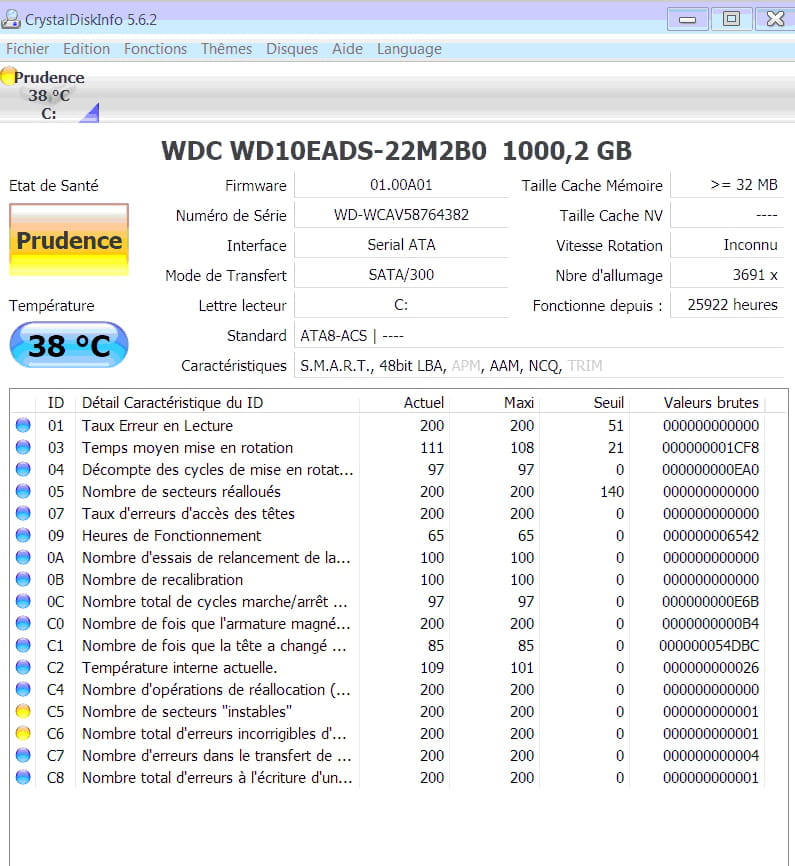This screenshot has width=795, height=866.
Task: Click the blue status icon for row 05
Action: click(x=23, y=492)
